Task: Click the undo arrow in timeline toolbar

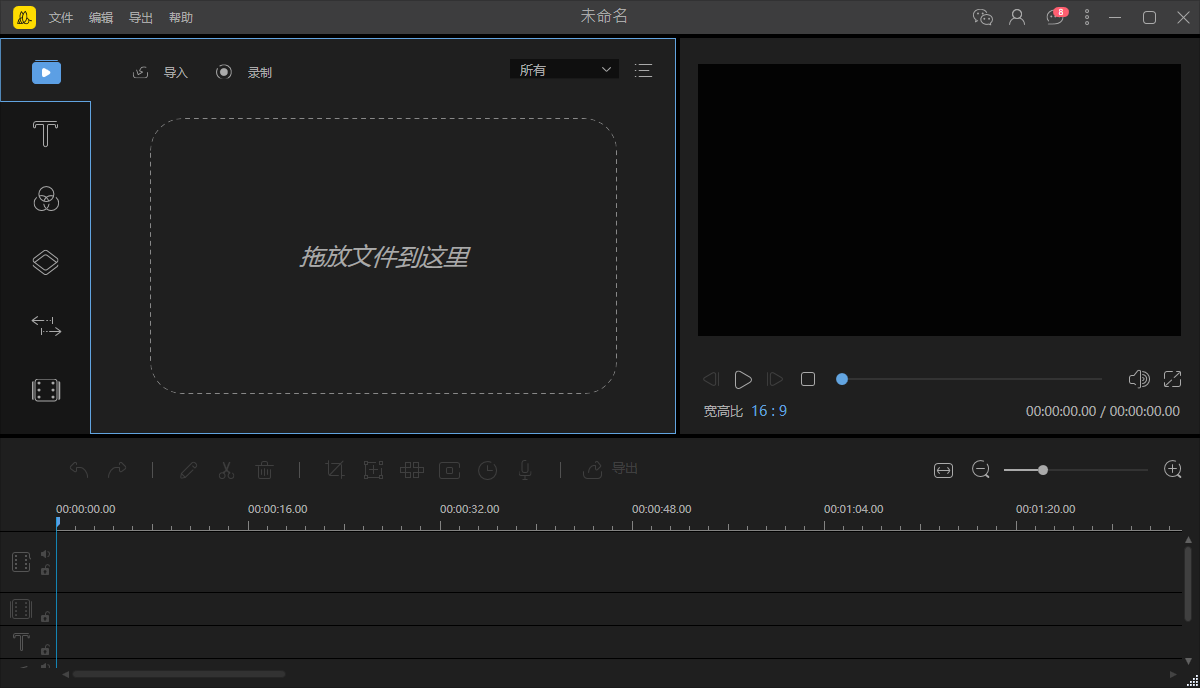Action: point(79,469)
